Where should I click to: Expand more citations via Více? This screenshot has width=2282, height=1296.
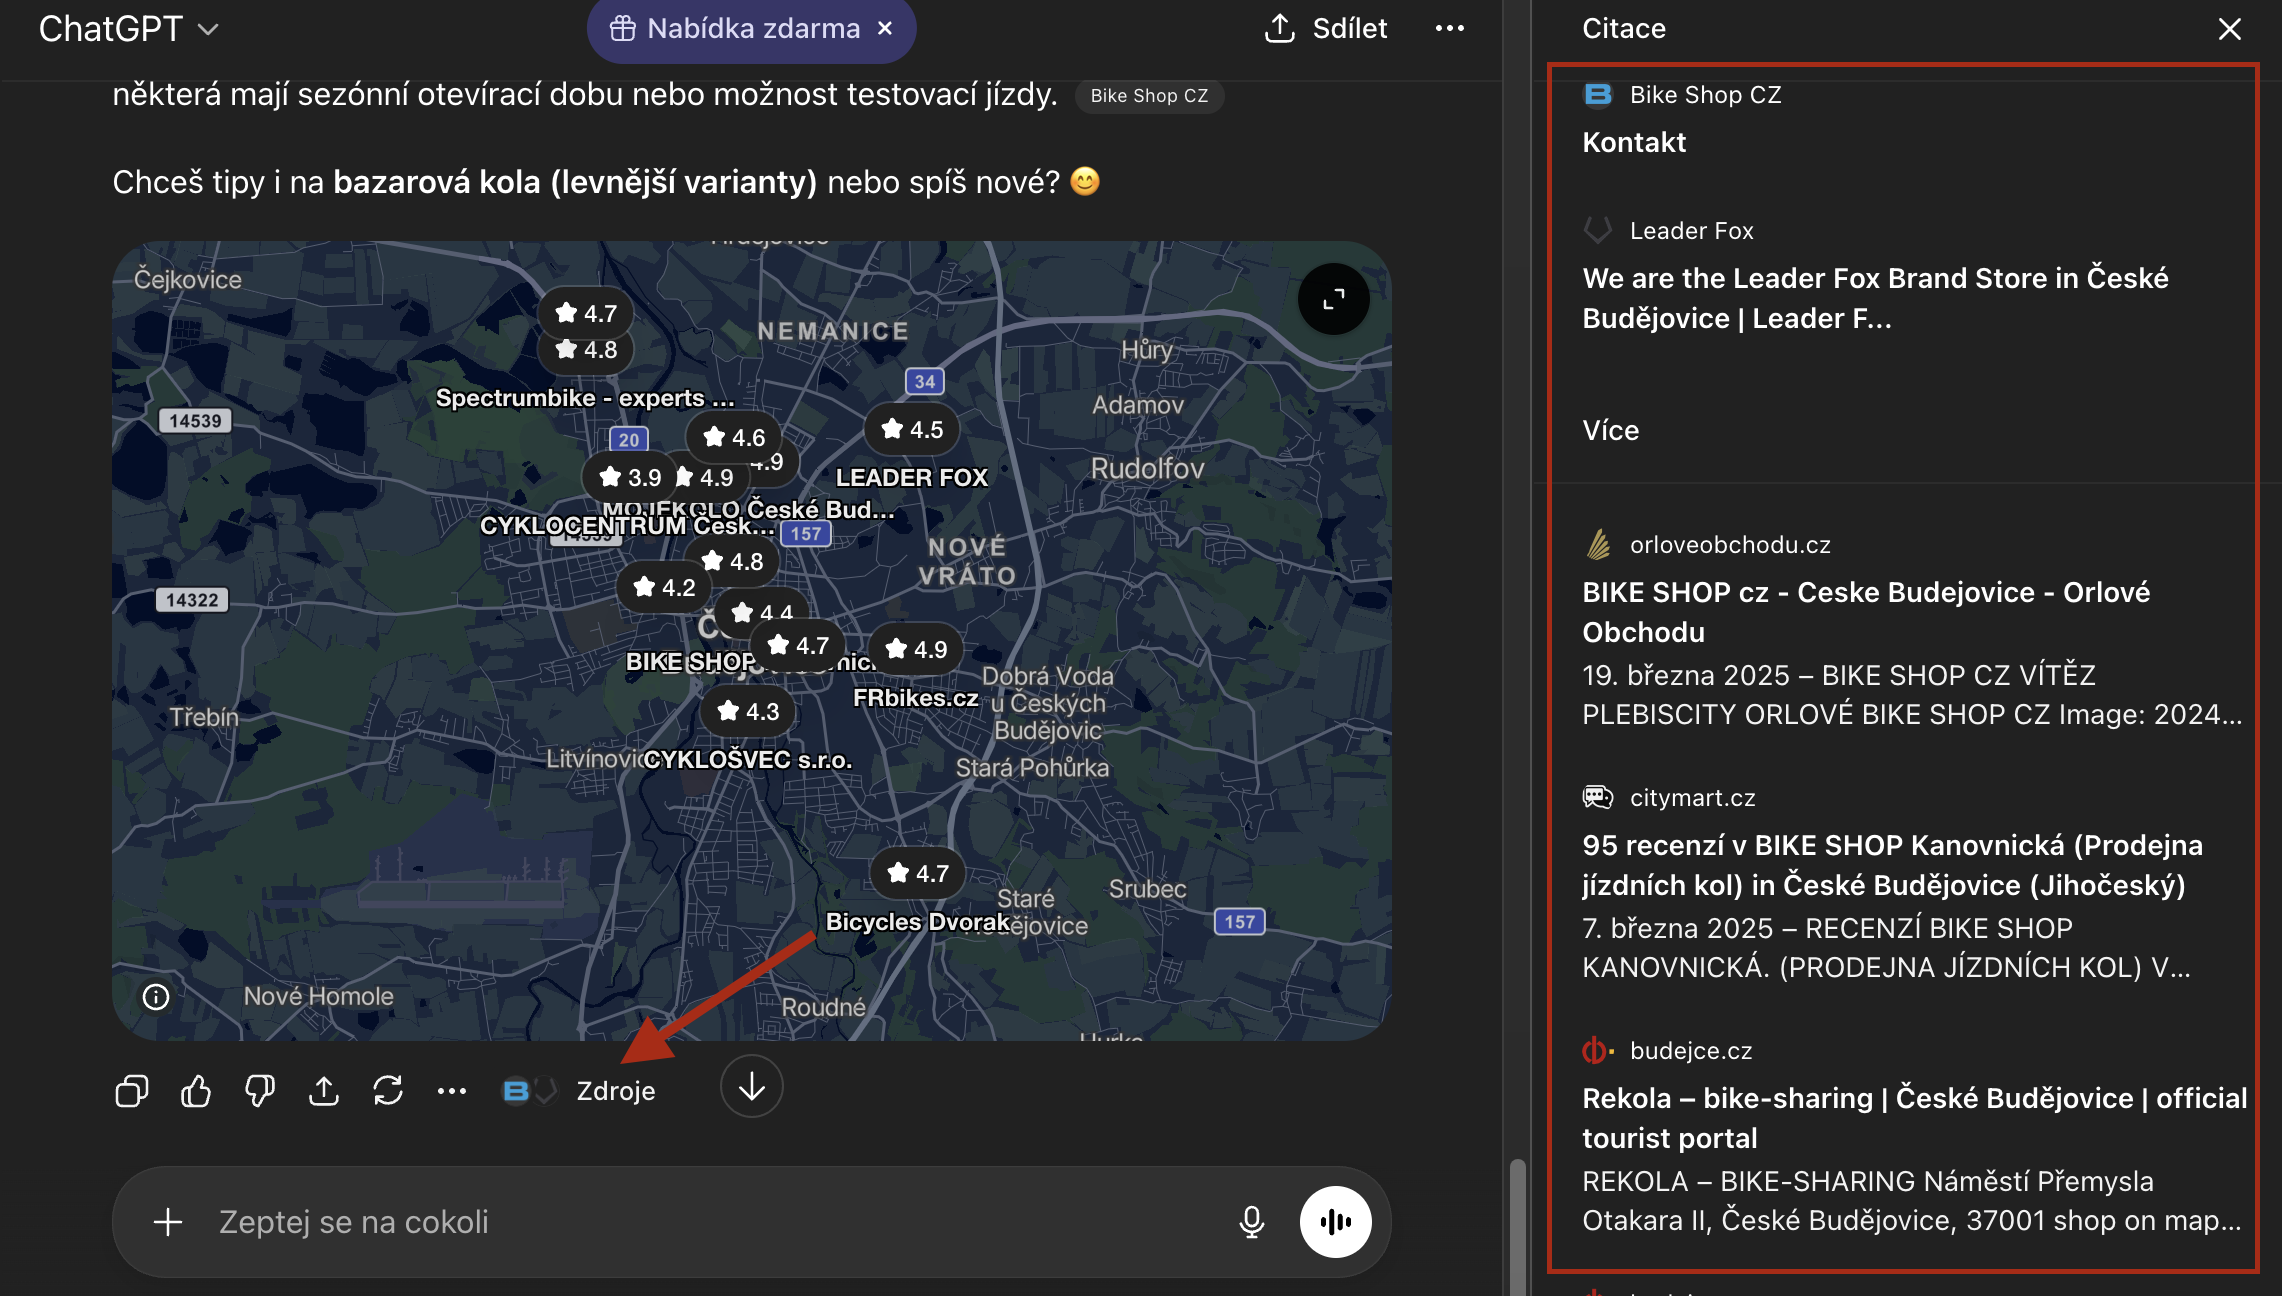pyautogui.click(x=1610, y=431)
